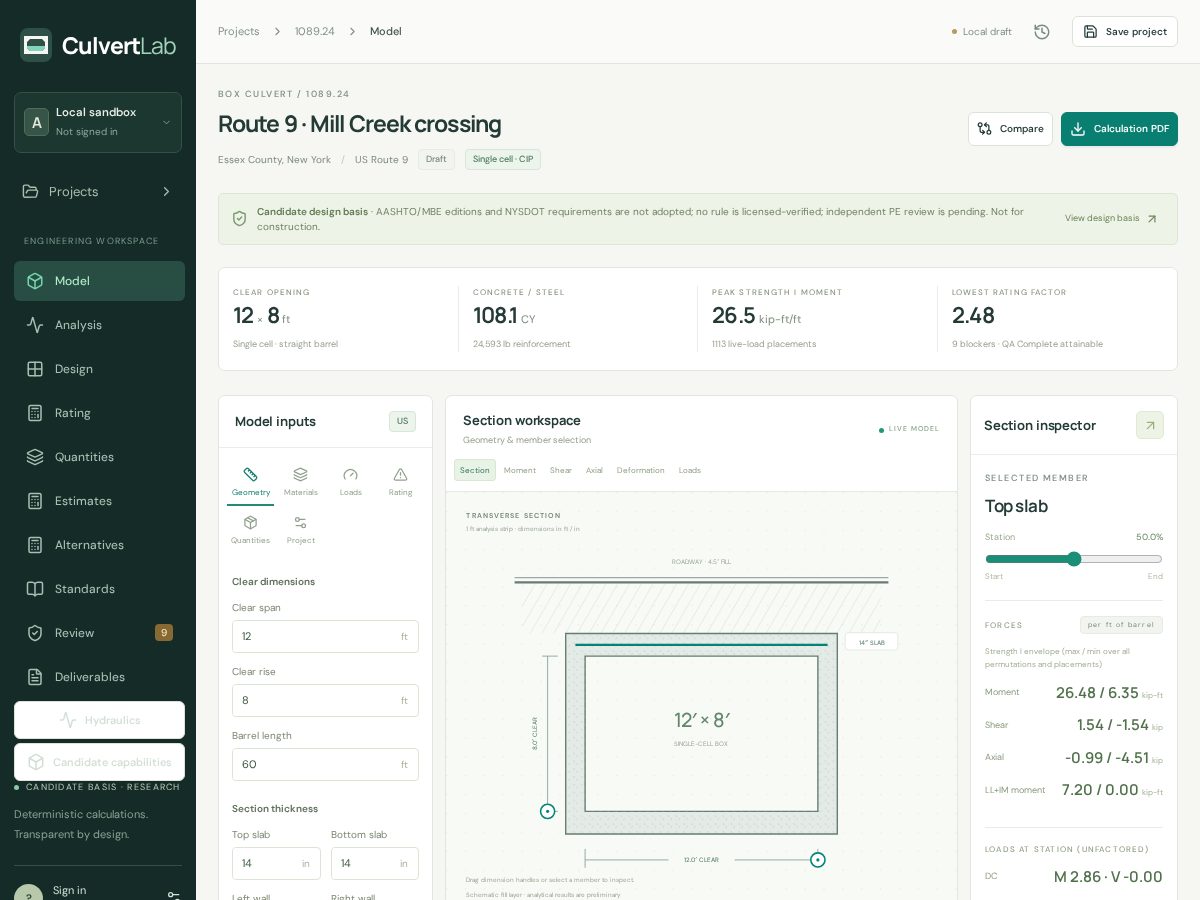This screenshot has height=900, width=1200.
Task: Select the Loads inputs tab
Action: point(350,481)
